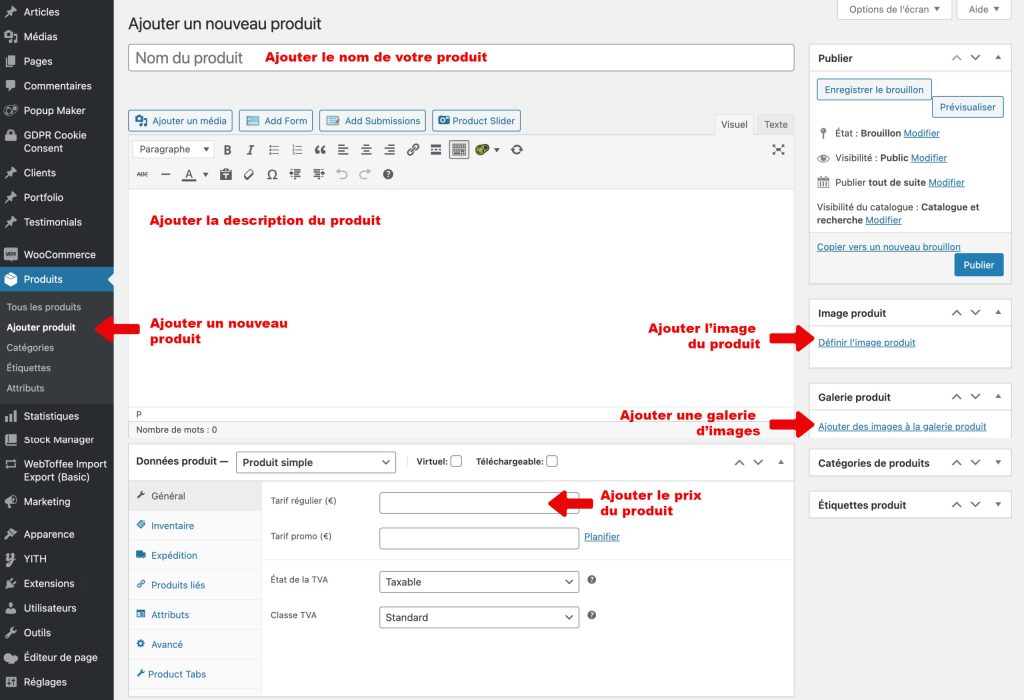The image size is (1024, 700).
Task: Open keyboard shortcuts help in editor
Action: [x=388, y=174]
